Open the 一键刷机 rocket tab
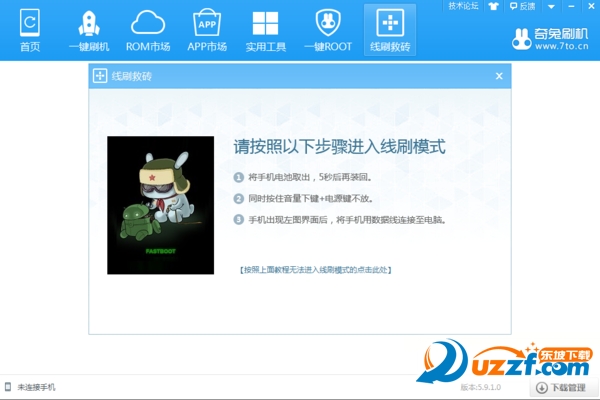 pos(89,30)
